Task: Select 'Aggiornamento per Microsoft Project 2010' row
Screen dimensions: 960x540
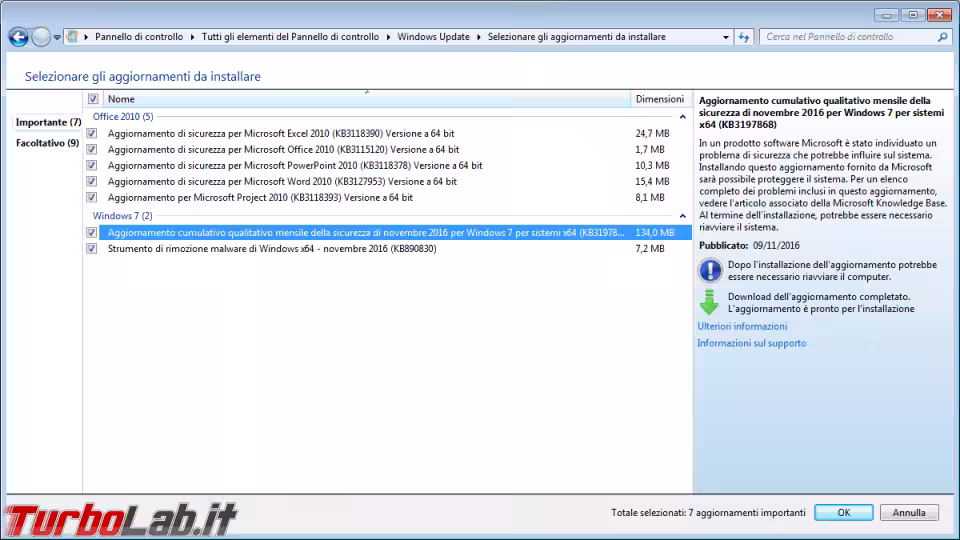Action: tap(260, 197)
